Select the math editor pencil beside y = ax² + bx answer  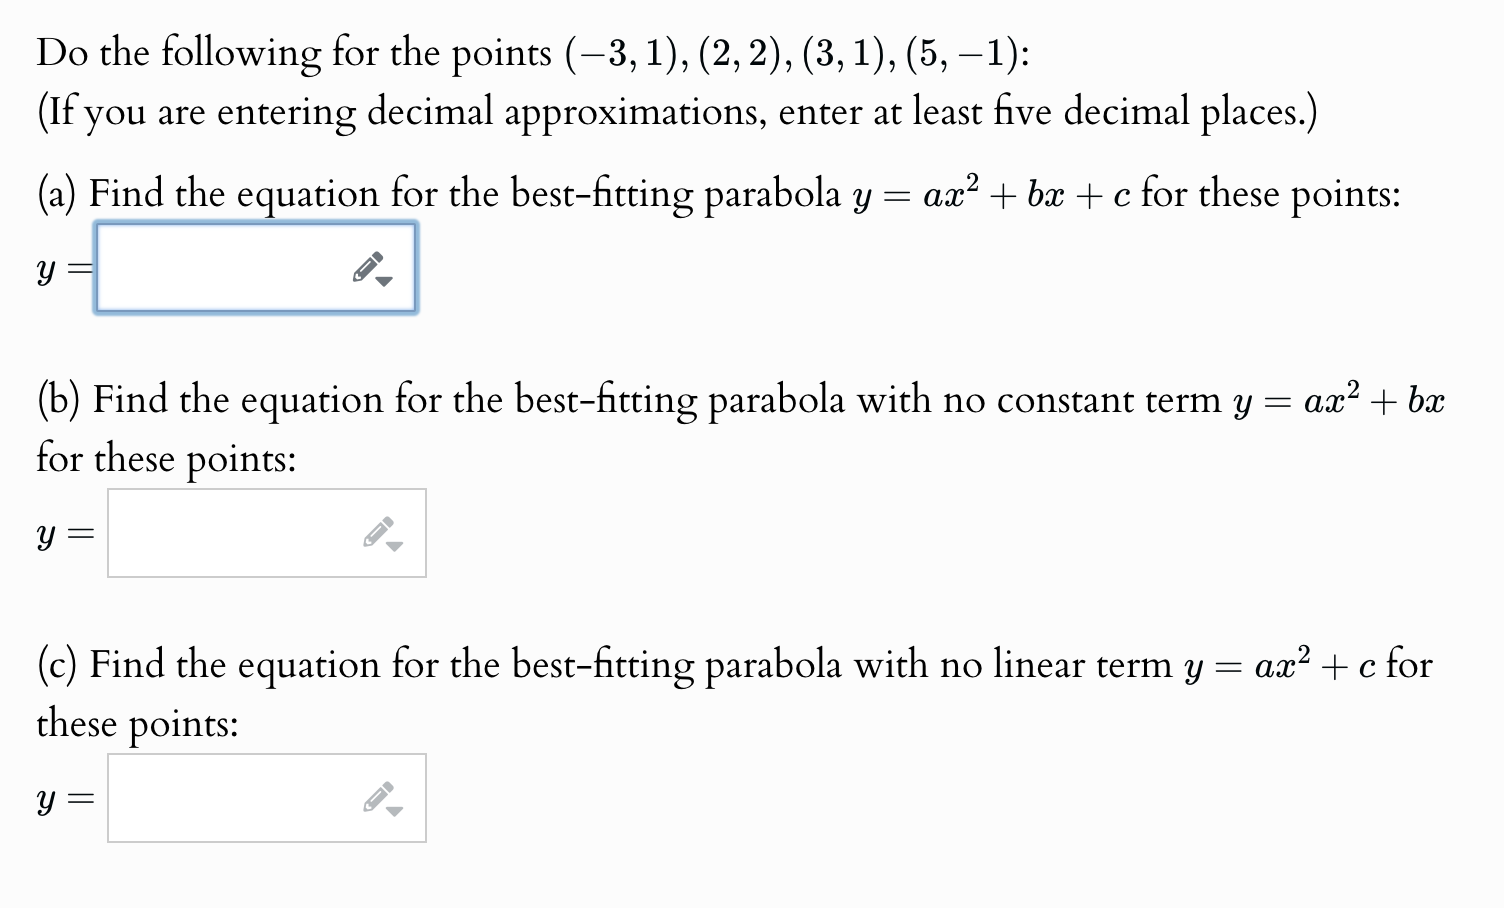pyautogui.click(x=376, y=533)
